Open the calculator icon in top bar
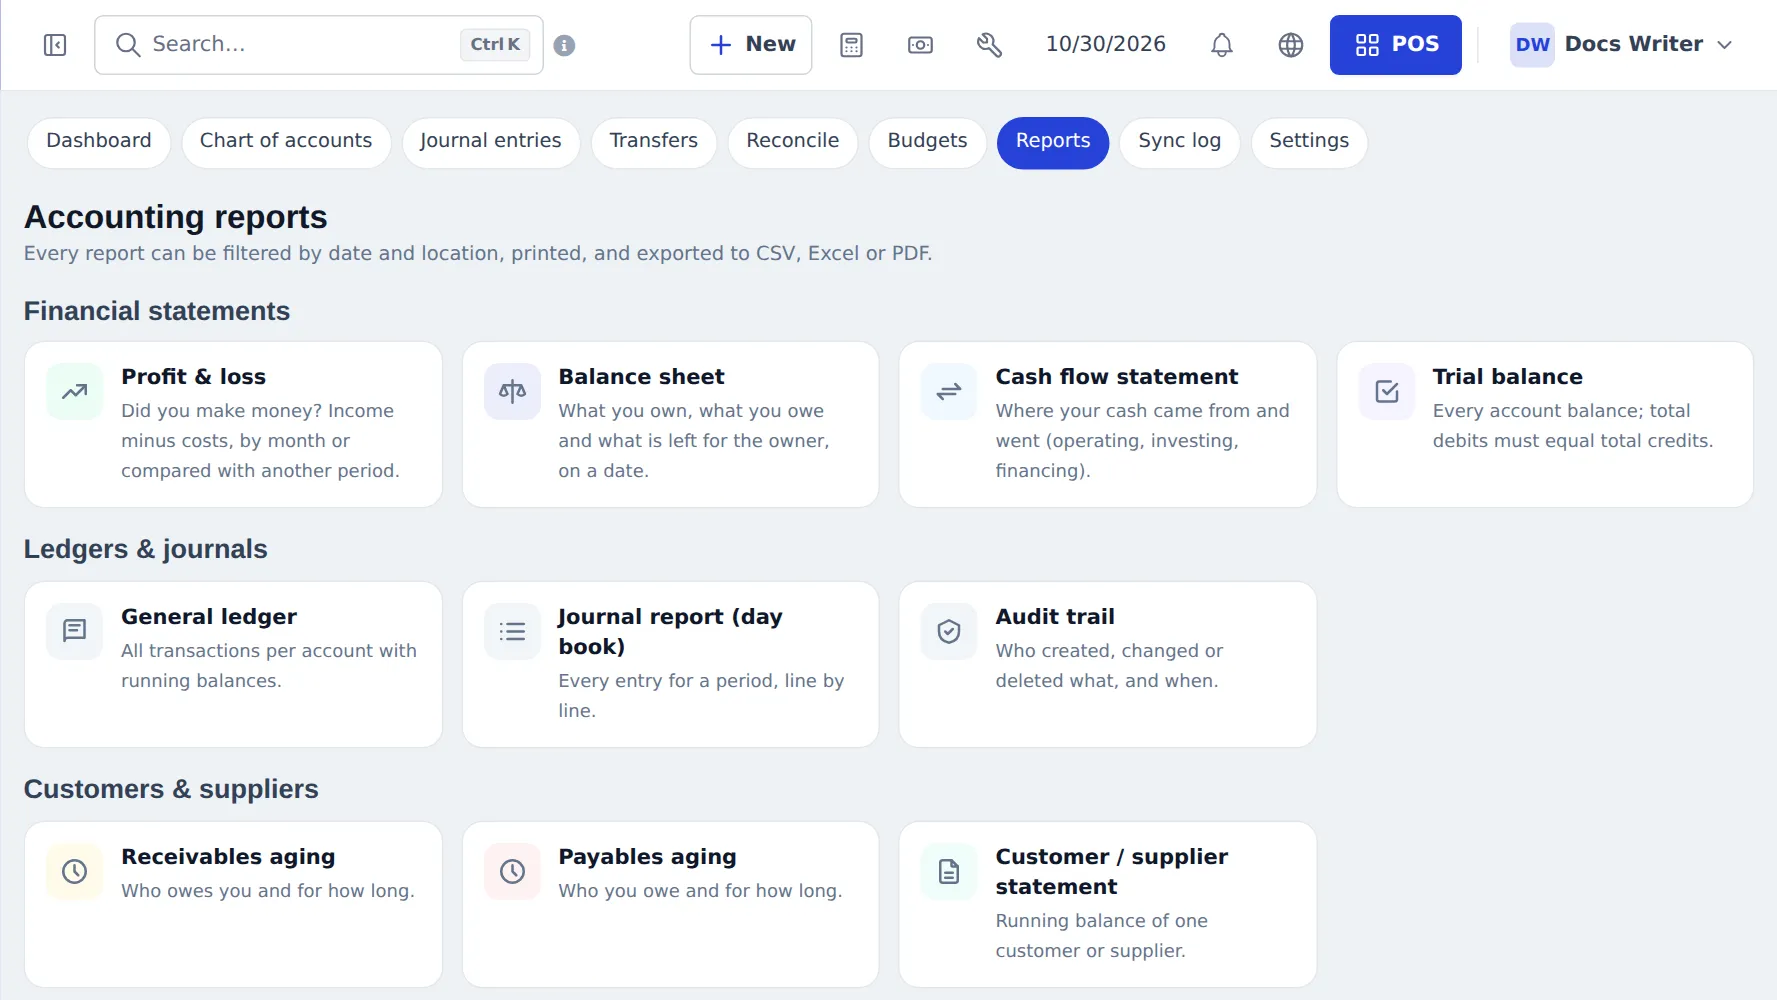Image resolution: width=1777 pixels, height=1000 pixels. [851, 45]
